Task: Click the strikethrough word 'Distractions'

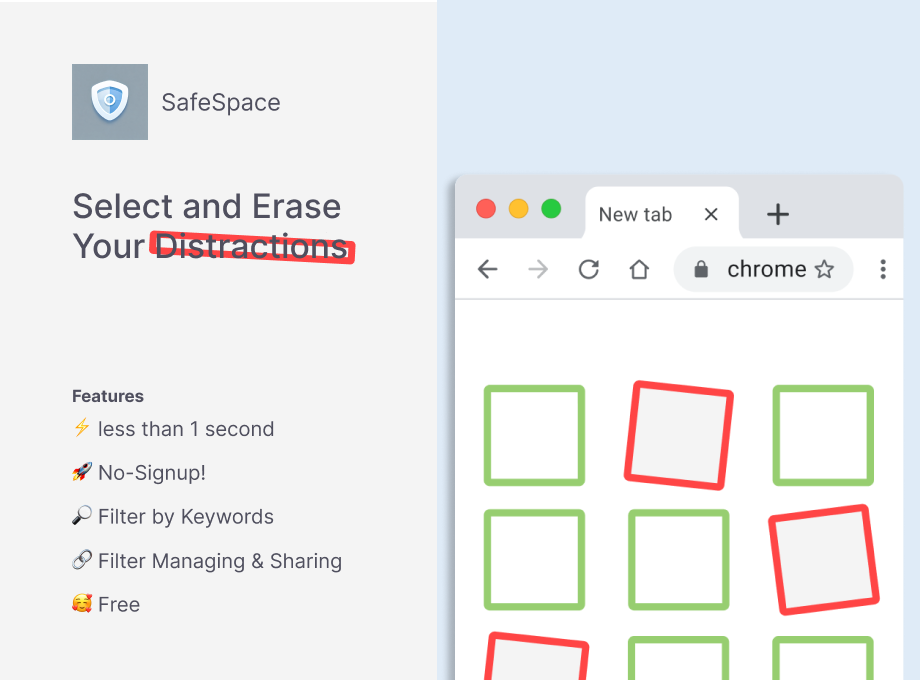Action: pos(250,246)
